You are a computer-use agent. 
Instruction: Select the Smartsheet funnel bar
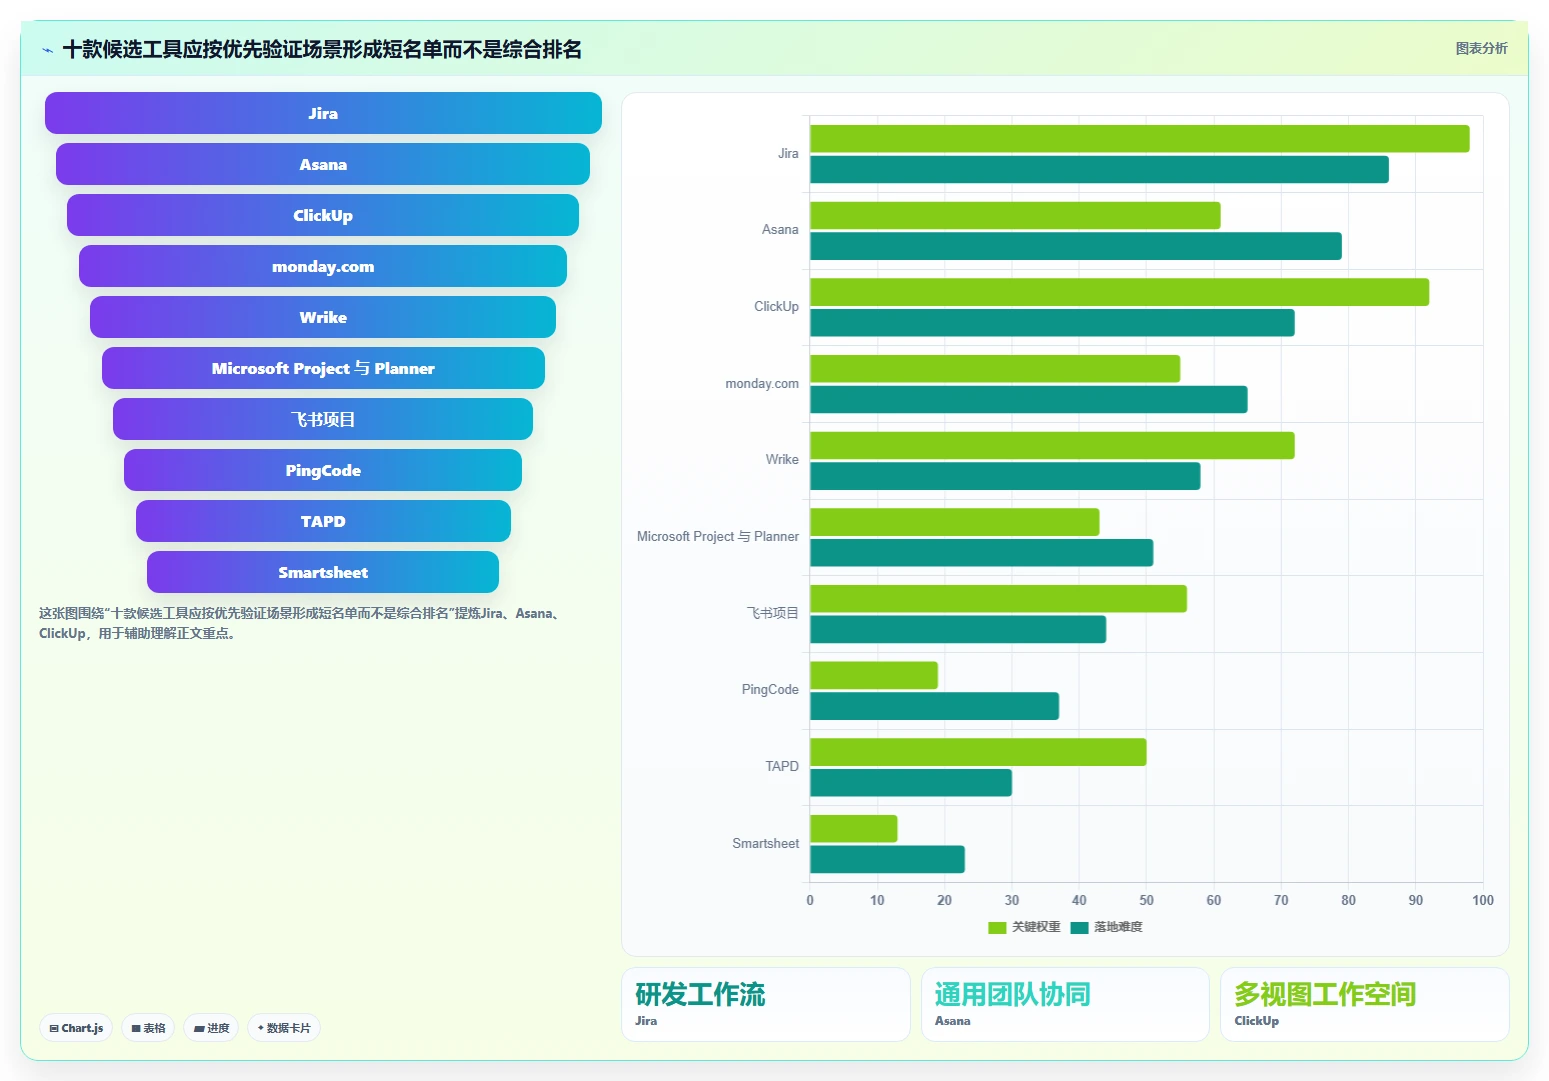(x=323, y=572)
